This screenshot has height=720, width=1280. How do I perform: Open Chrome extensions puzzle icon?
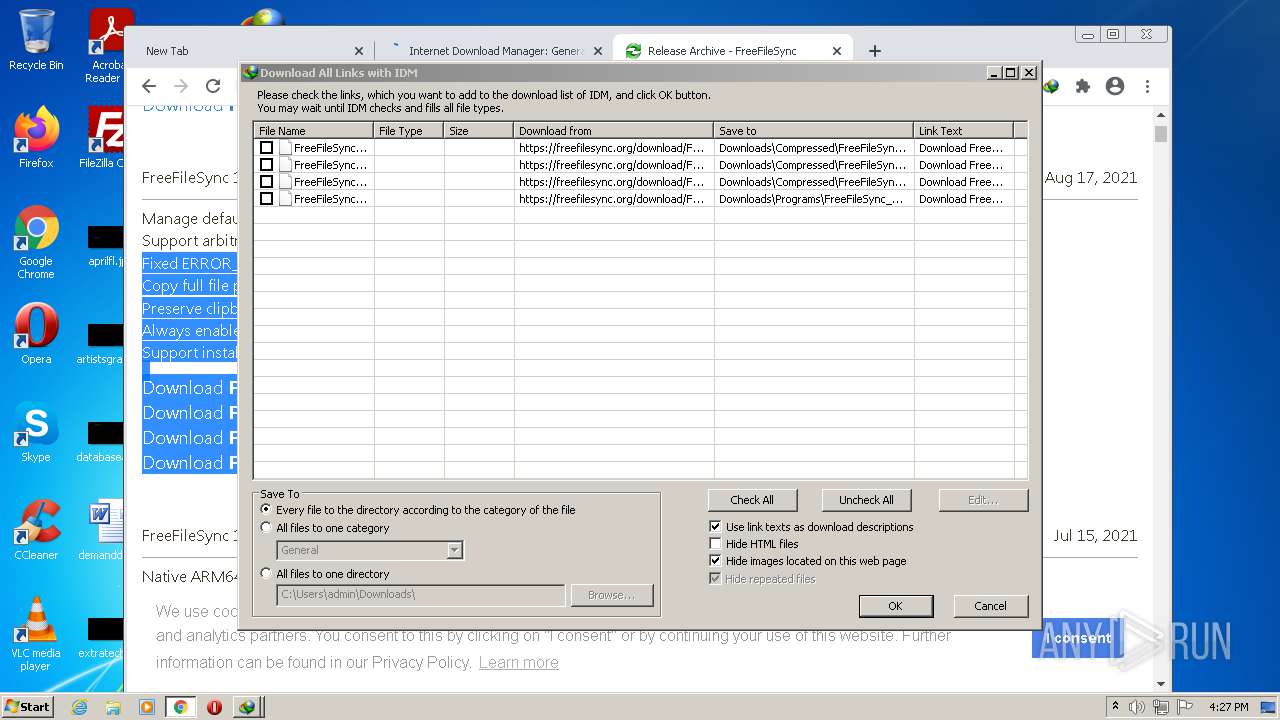pyautogui.click(x=1082, y=86)
